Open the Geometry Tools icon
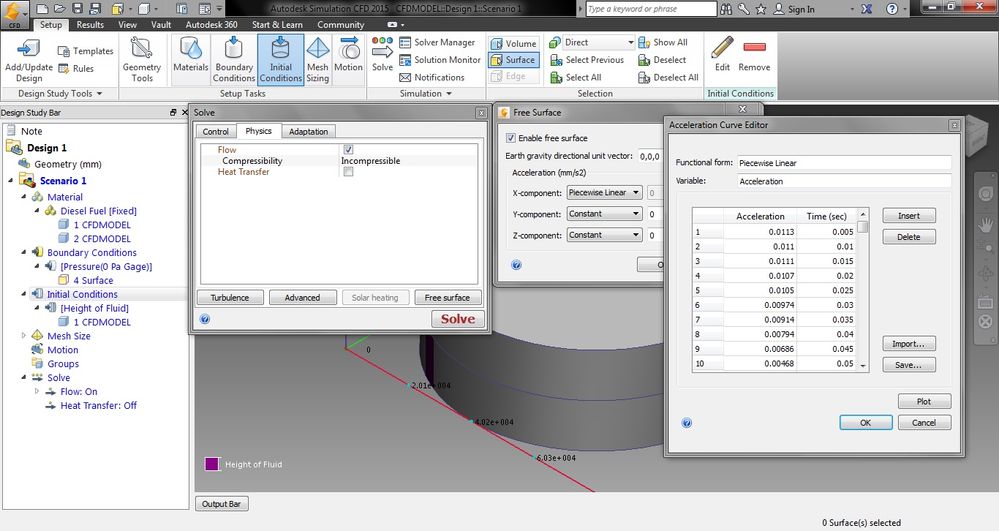Image resolution: width=999 pixels, height=531 pixels. 141,59
